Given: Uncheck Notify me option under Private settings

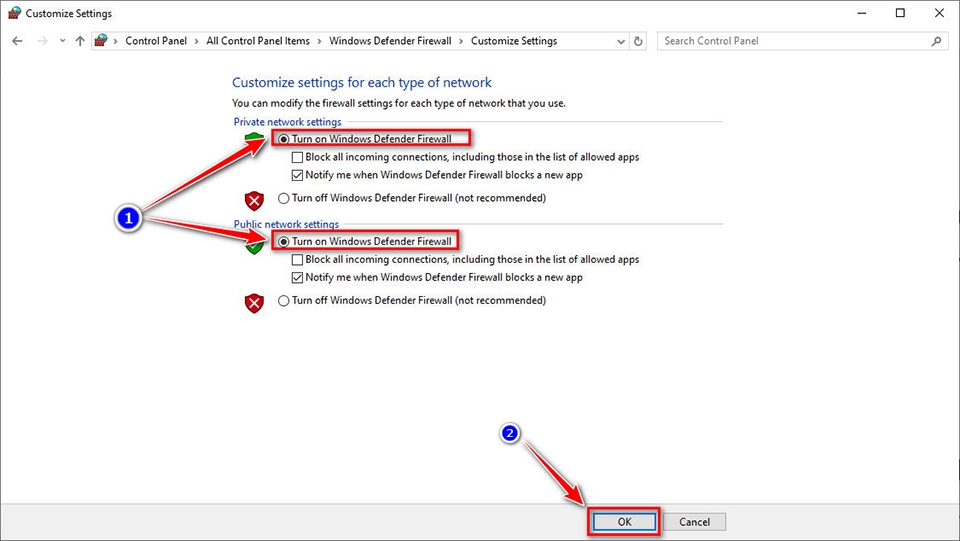Looking at the screenshot, I should point(297,175).
